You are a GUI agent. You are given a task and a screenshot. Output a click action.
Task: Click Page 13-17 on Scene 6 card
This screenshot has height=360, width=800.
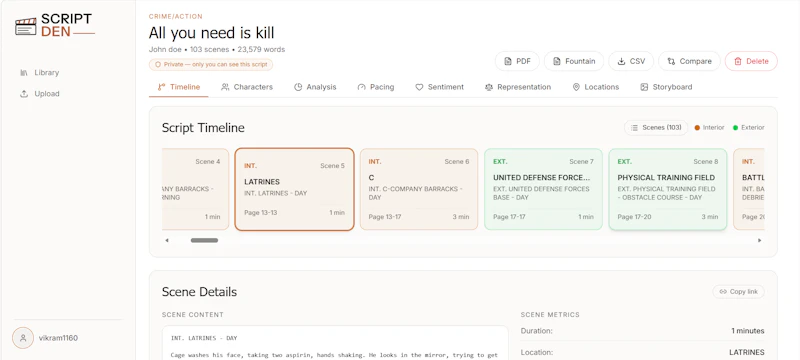[385, 217]
